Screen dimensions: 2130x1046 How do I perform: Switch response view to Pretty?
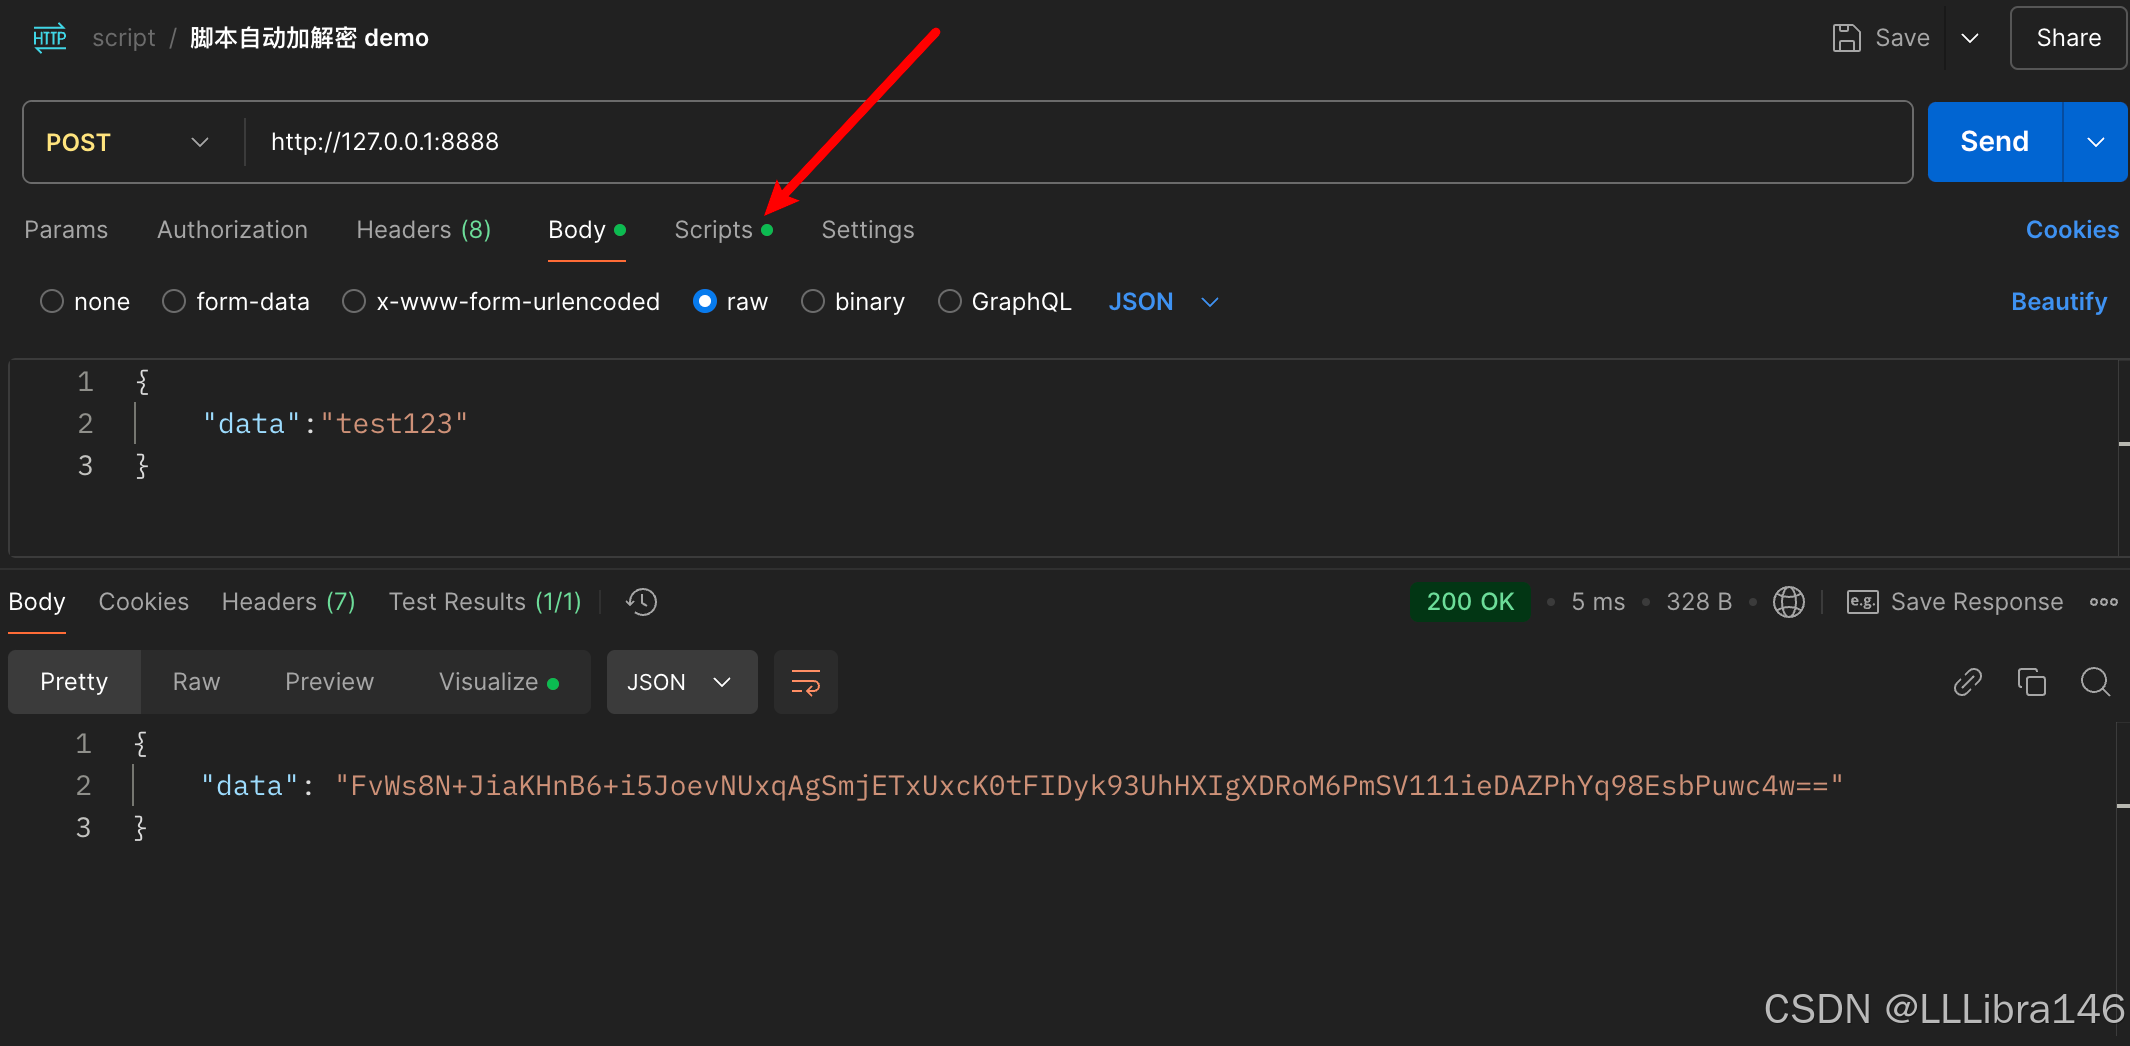click(74, 682)
